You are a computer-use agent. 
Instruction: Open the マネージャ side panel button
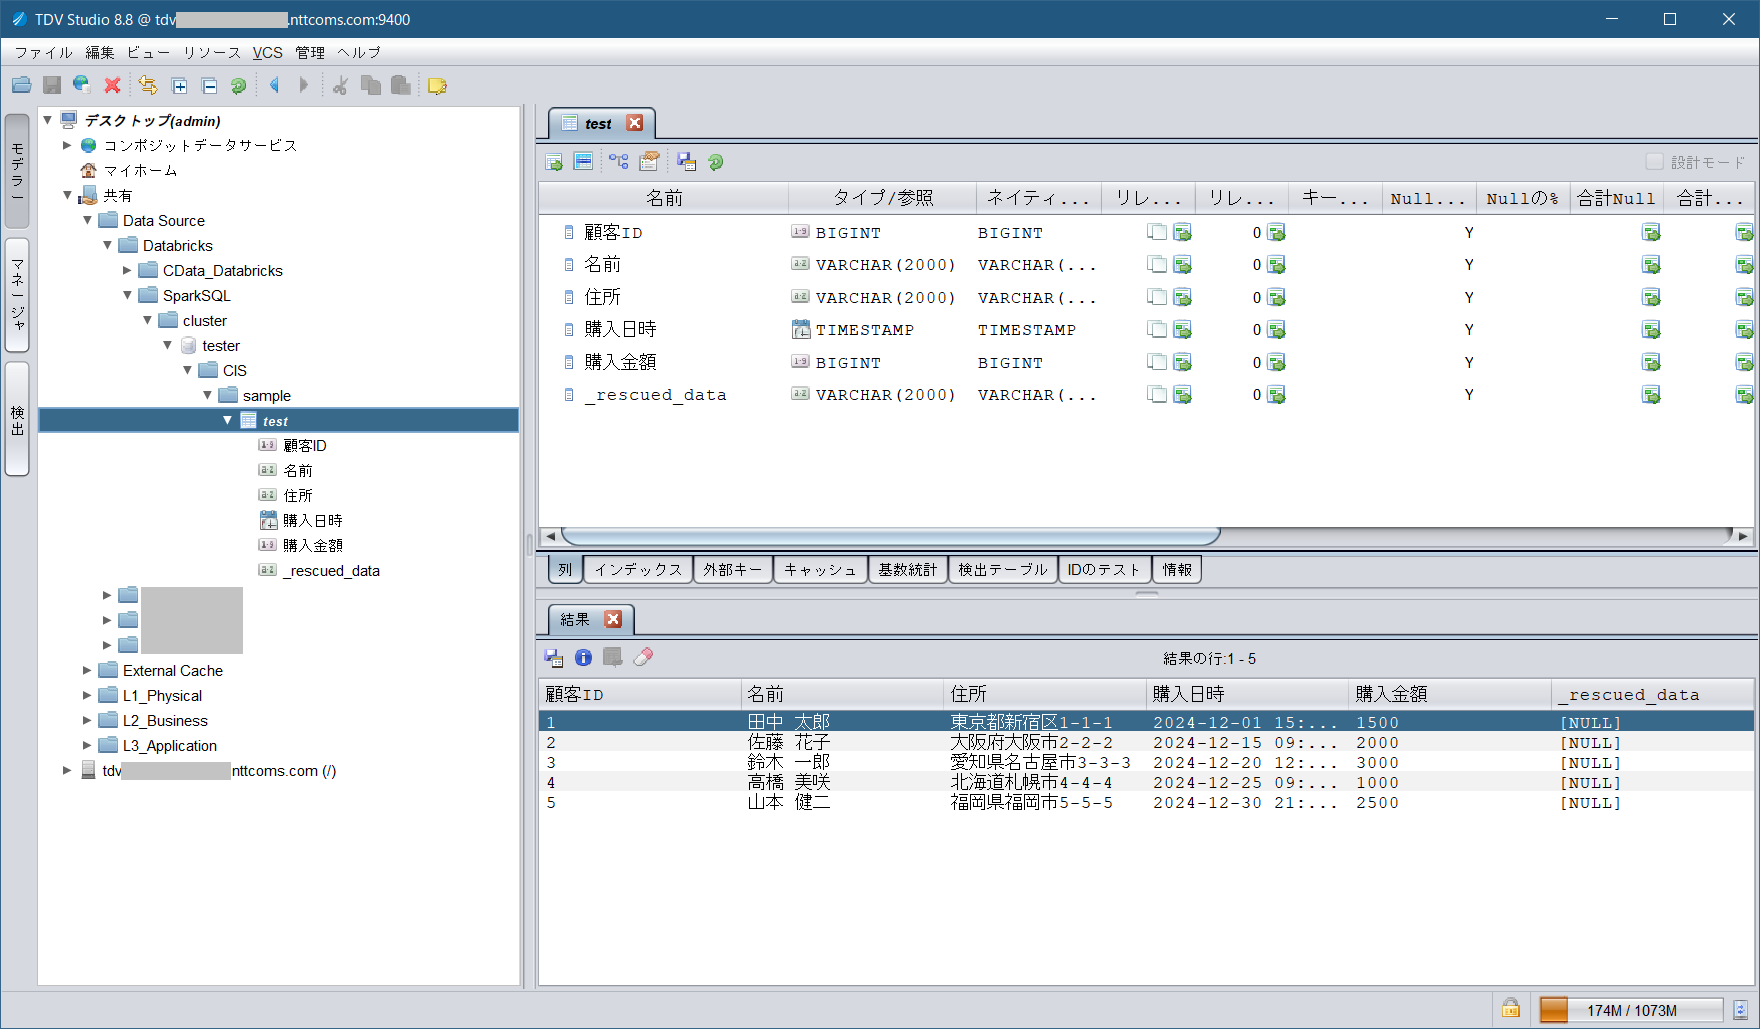pos(17,295)
